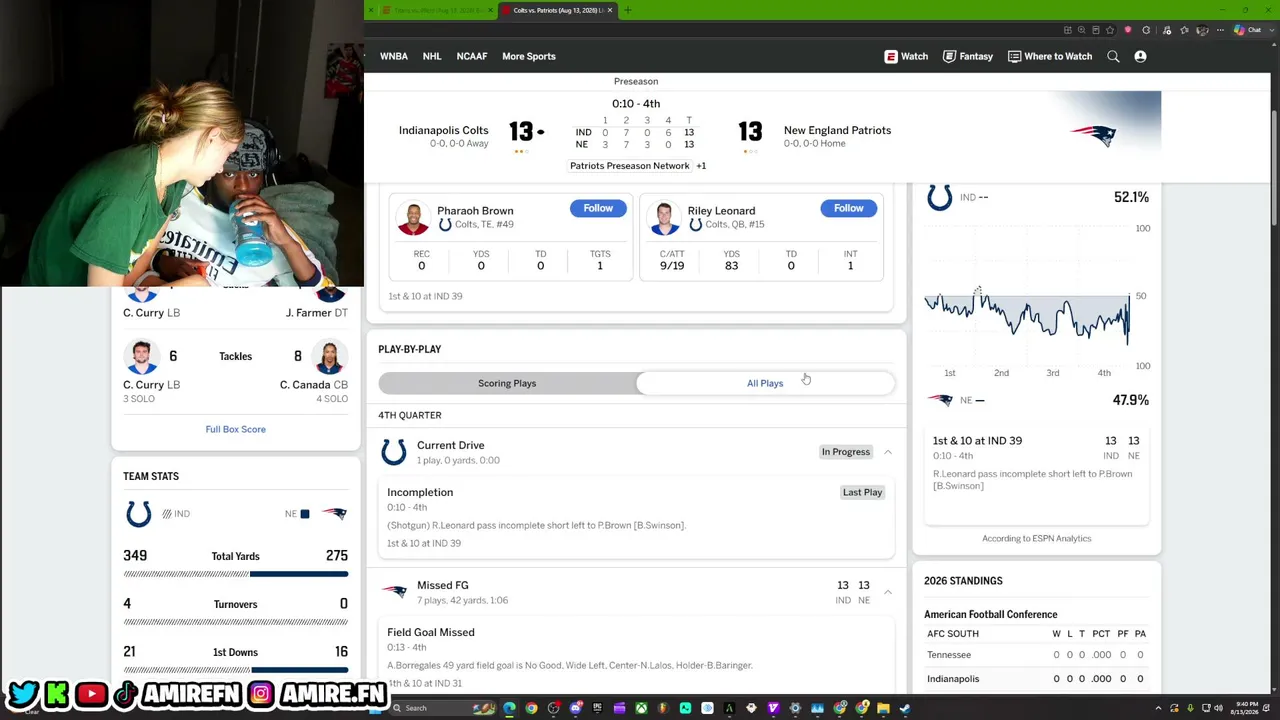Click the Kick icon in stream overlay

tap(57, 693)
